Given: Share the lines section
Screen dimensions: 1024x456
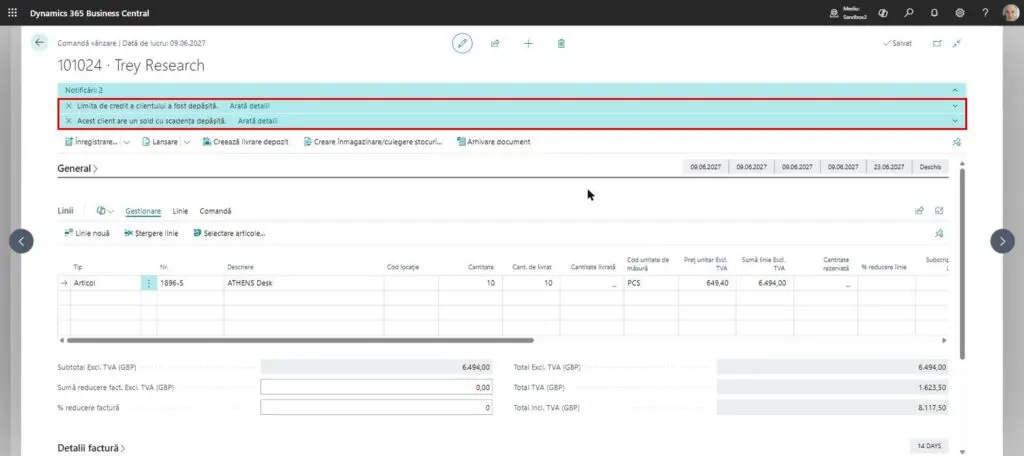Looking at the screenshot, I should [920, 211].
